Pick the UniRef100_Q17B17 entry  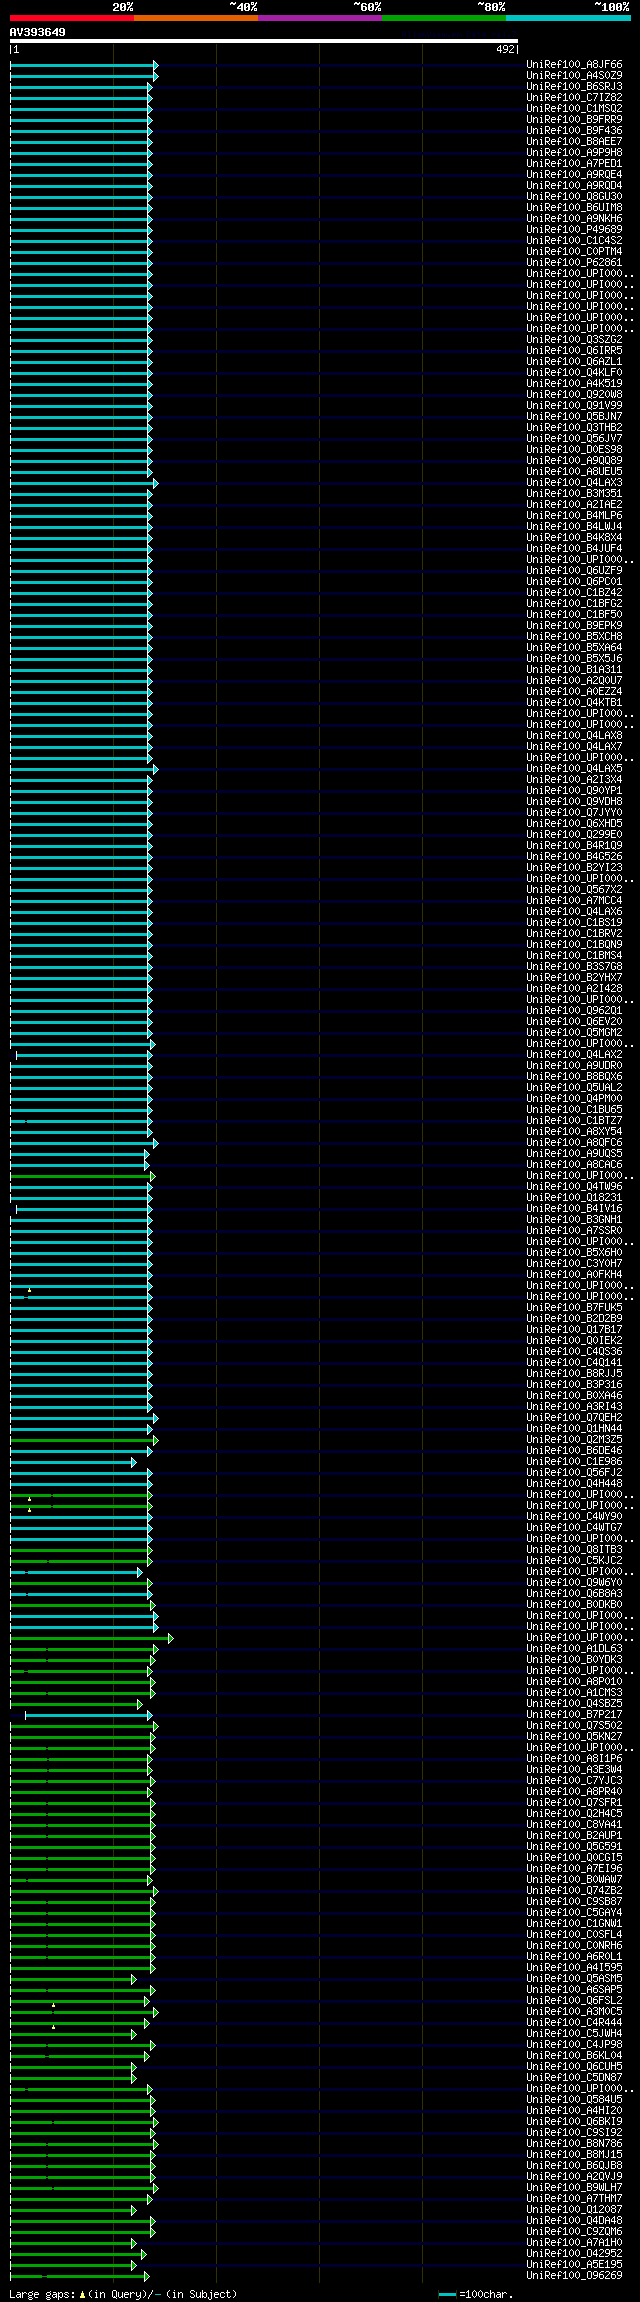coord(574,1330)
